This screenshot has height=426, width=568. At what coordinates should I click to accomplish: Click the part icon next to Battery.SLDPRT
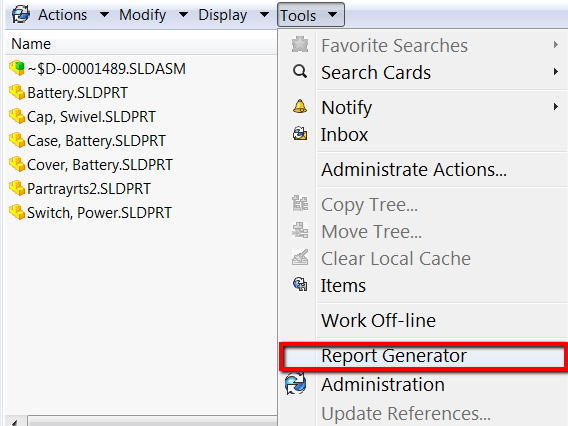17,92
